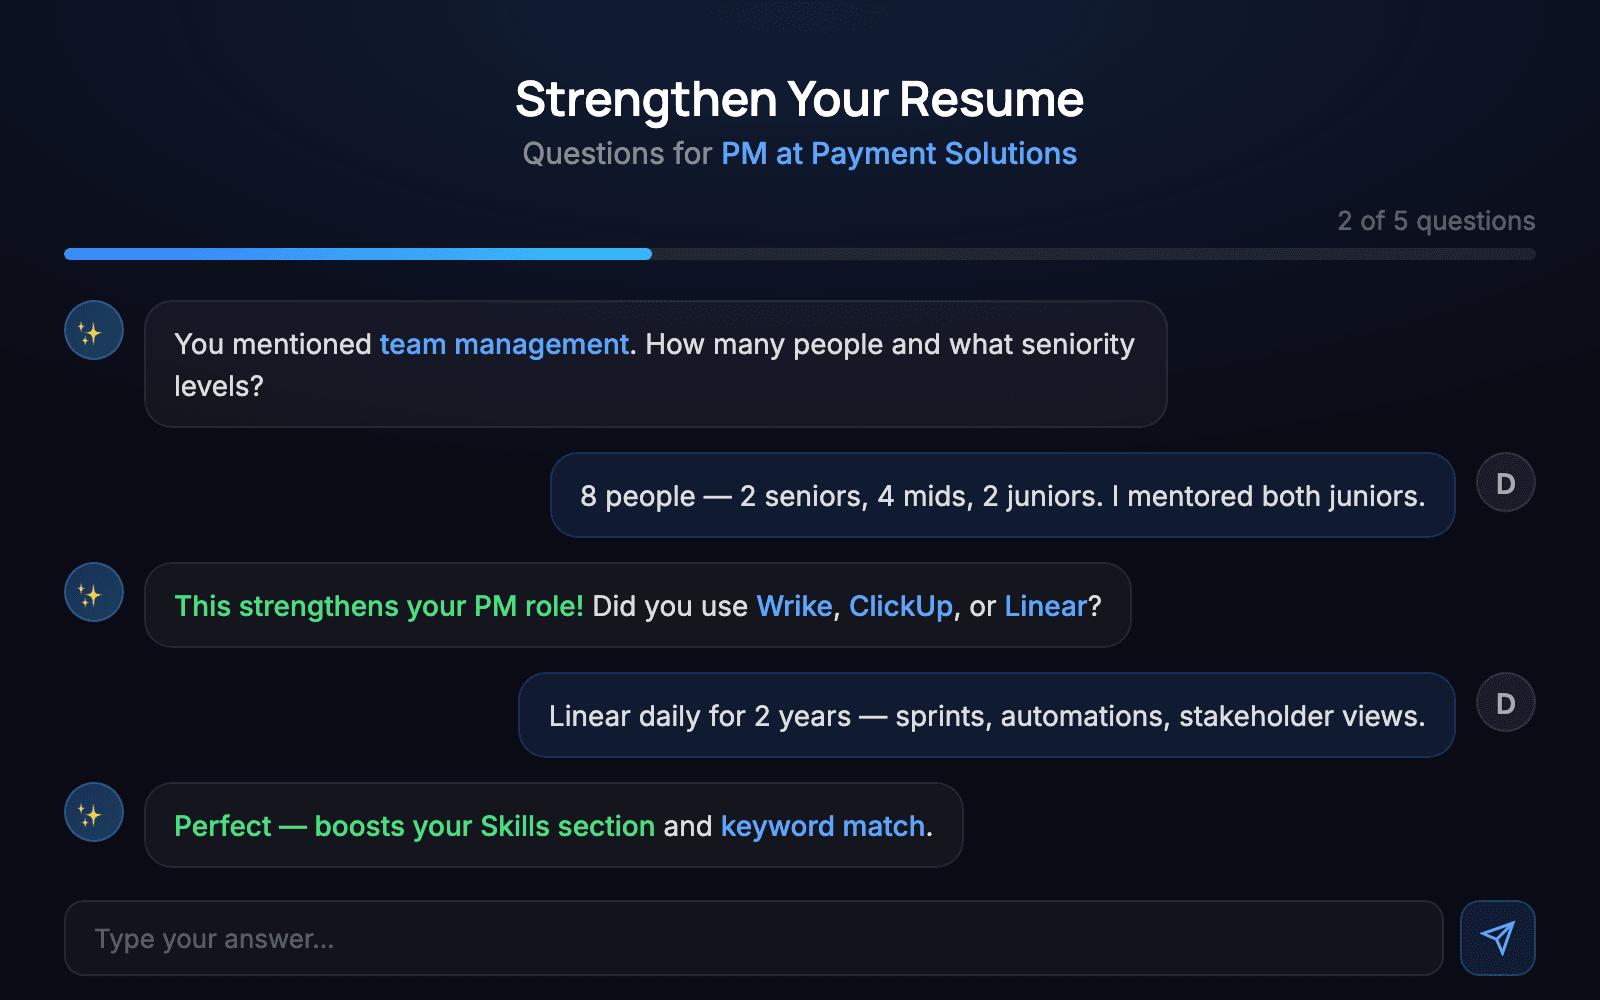This screenshot has width=1600, height=1000.
Task: Click the keyword match highlight
Action: (820, 826)
